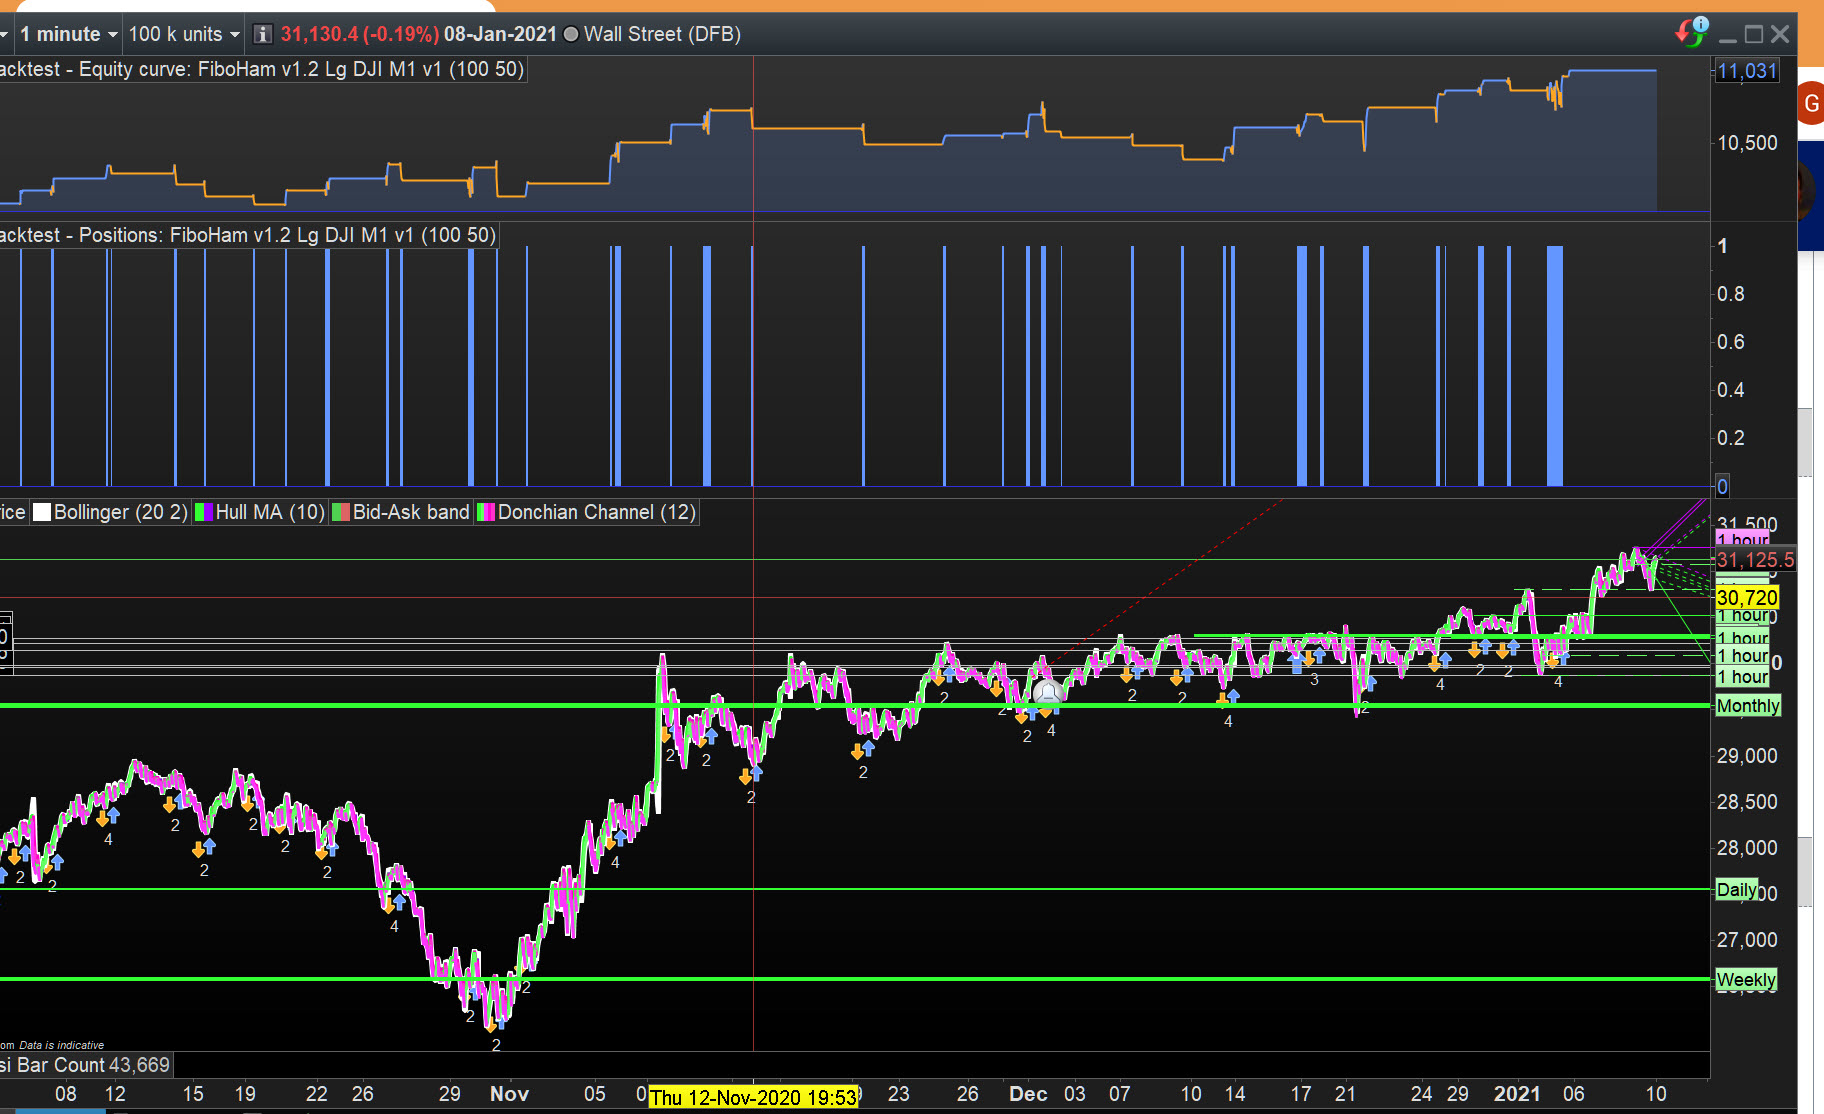Image resolution: width=1824 pixels, height=1114 pixels.
Task: Click the Wall Street (DFB) instrument name
Action: [662, 34]
